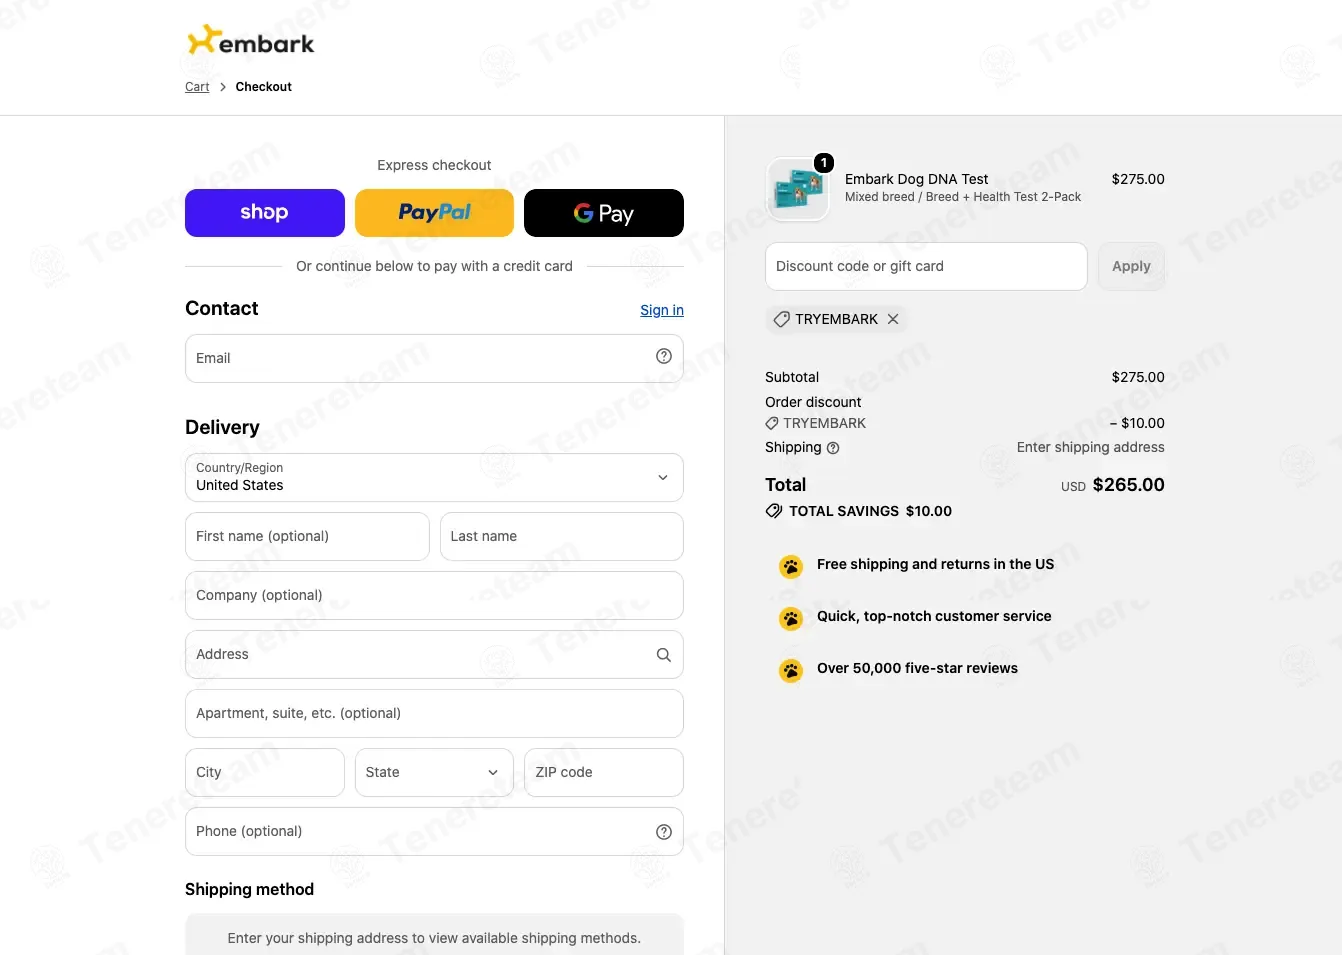Click the Address search magnifier icon
This screenshot has width=1342, height=955.
pyautogui.click(x=664, y=655)
